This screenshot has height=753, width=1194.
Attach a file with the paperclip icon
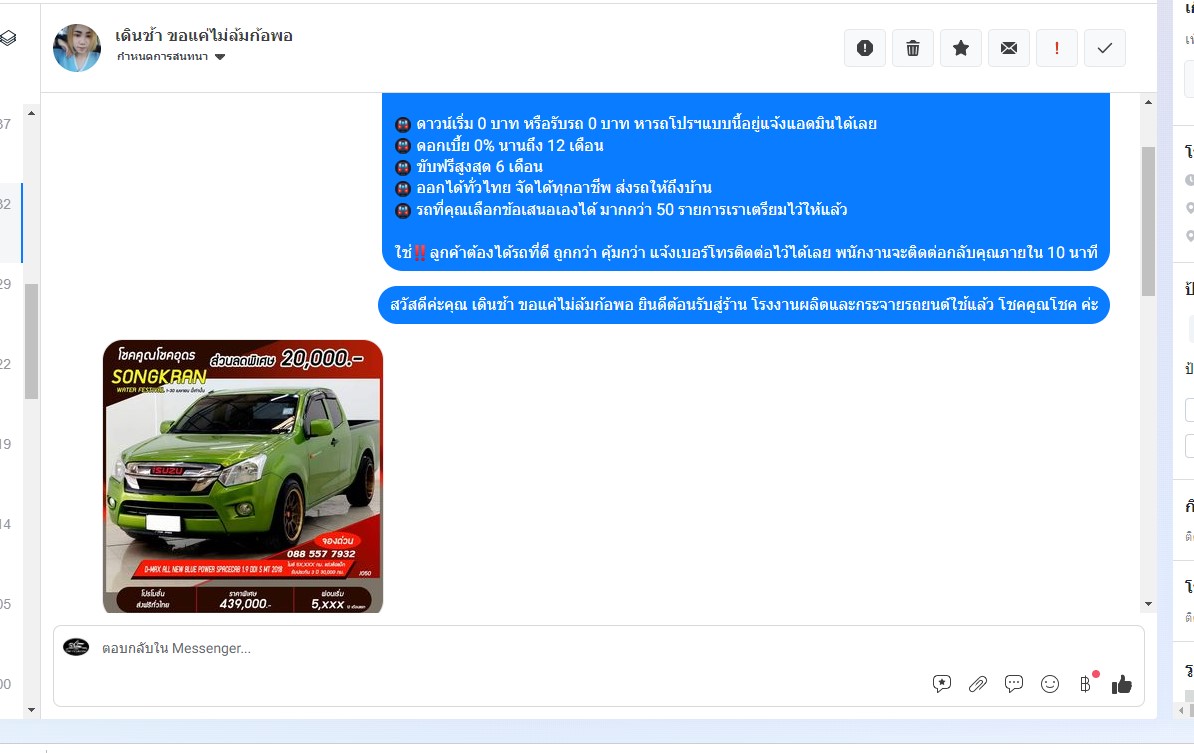click(978, 684)
